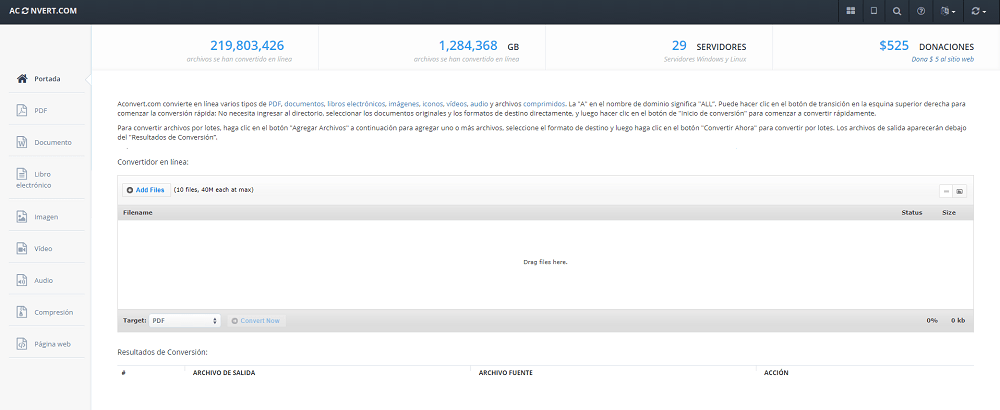Open the grid apps menu icon
The height and width of the screenshot is (410, 1000).
851,11
